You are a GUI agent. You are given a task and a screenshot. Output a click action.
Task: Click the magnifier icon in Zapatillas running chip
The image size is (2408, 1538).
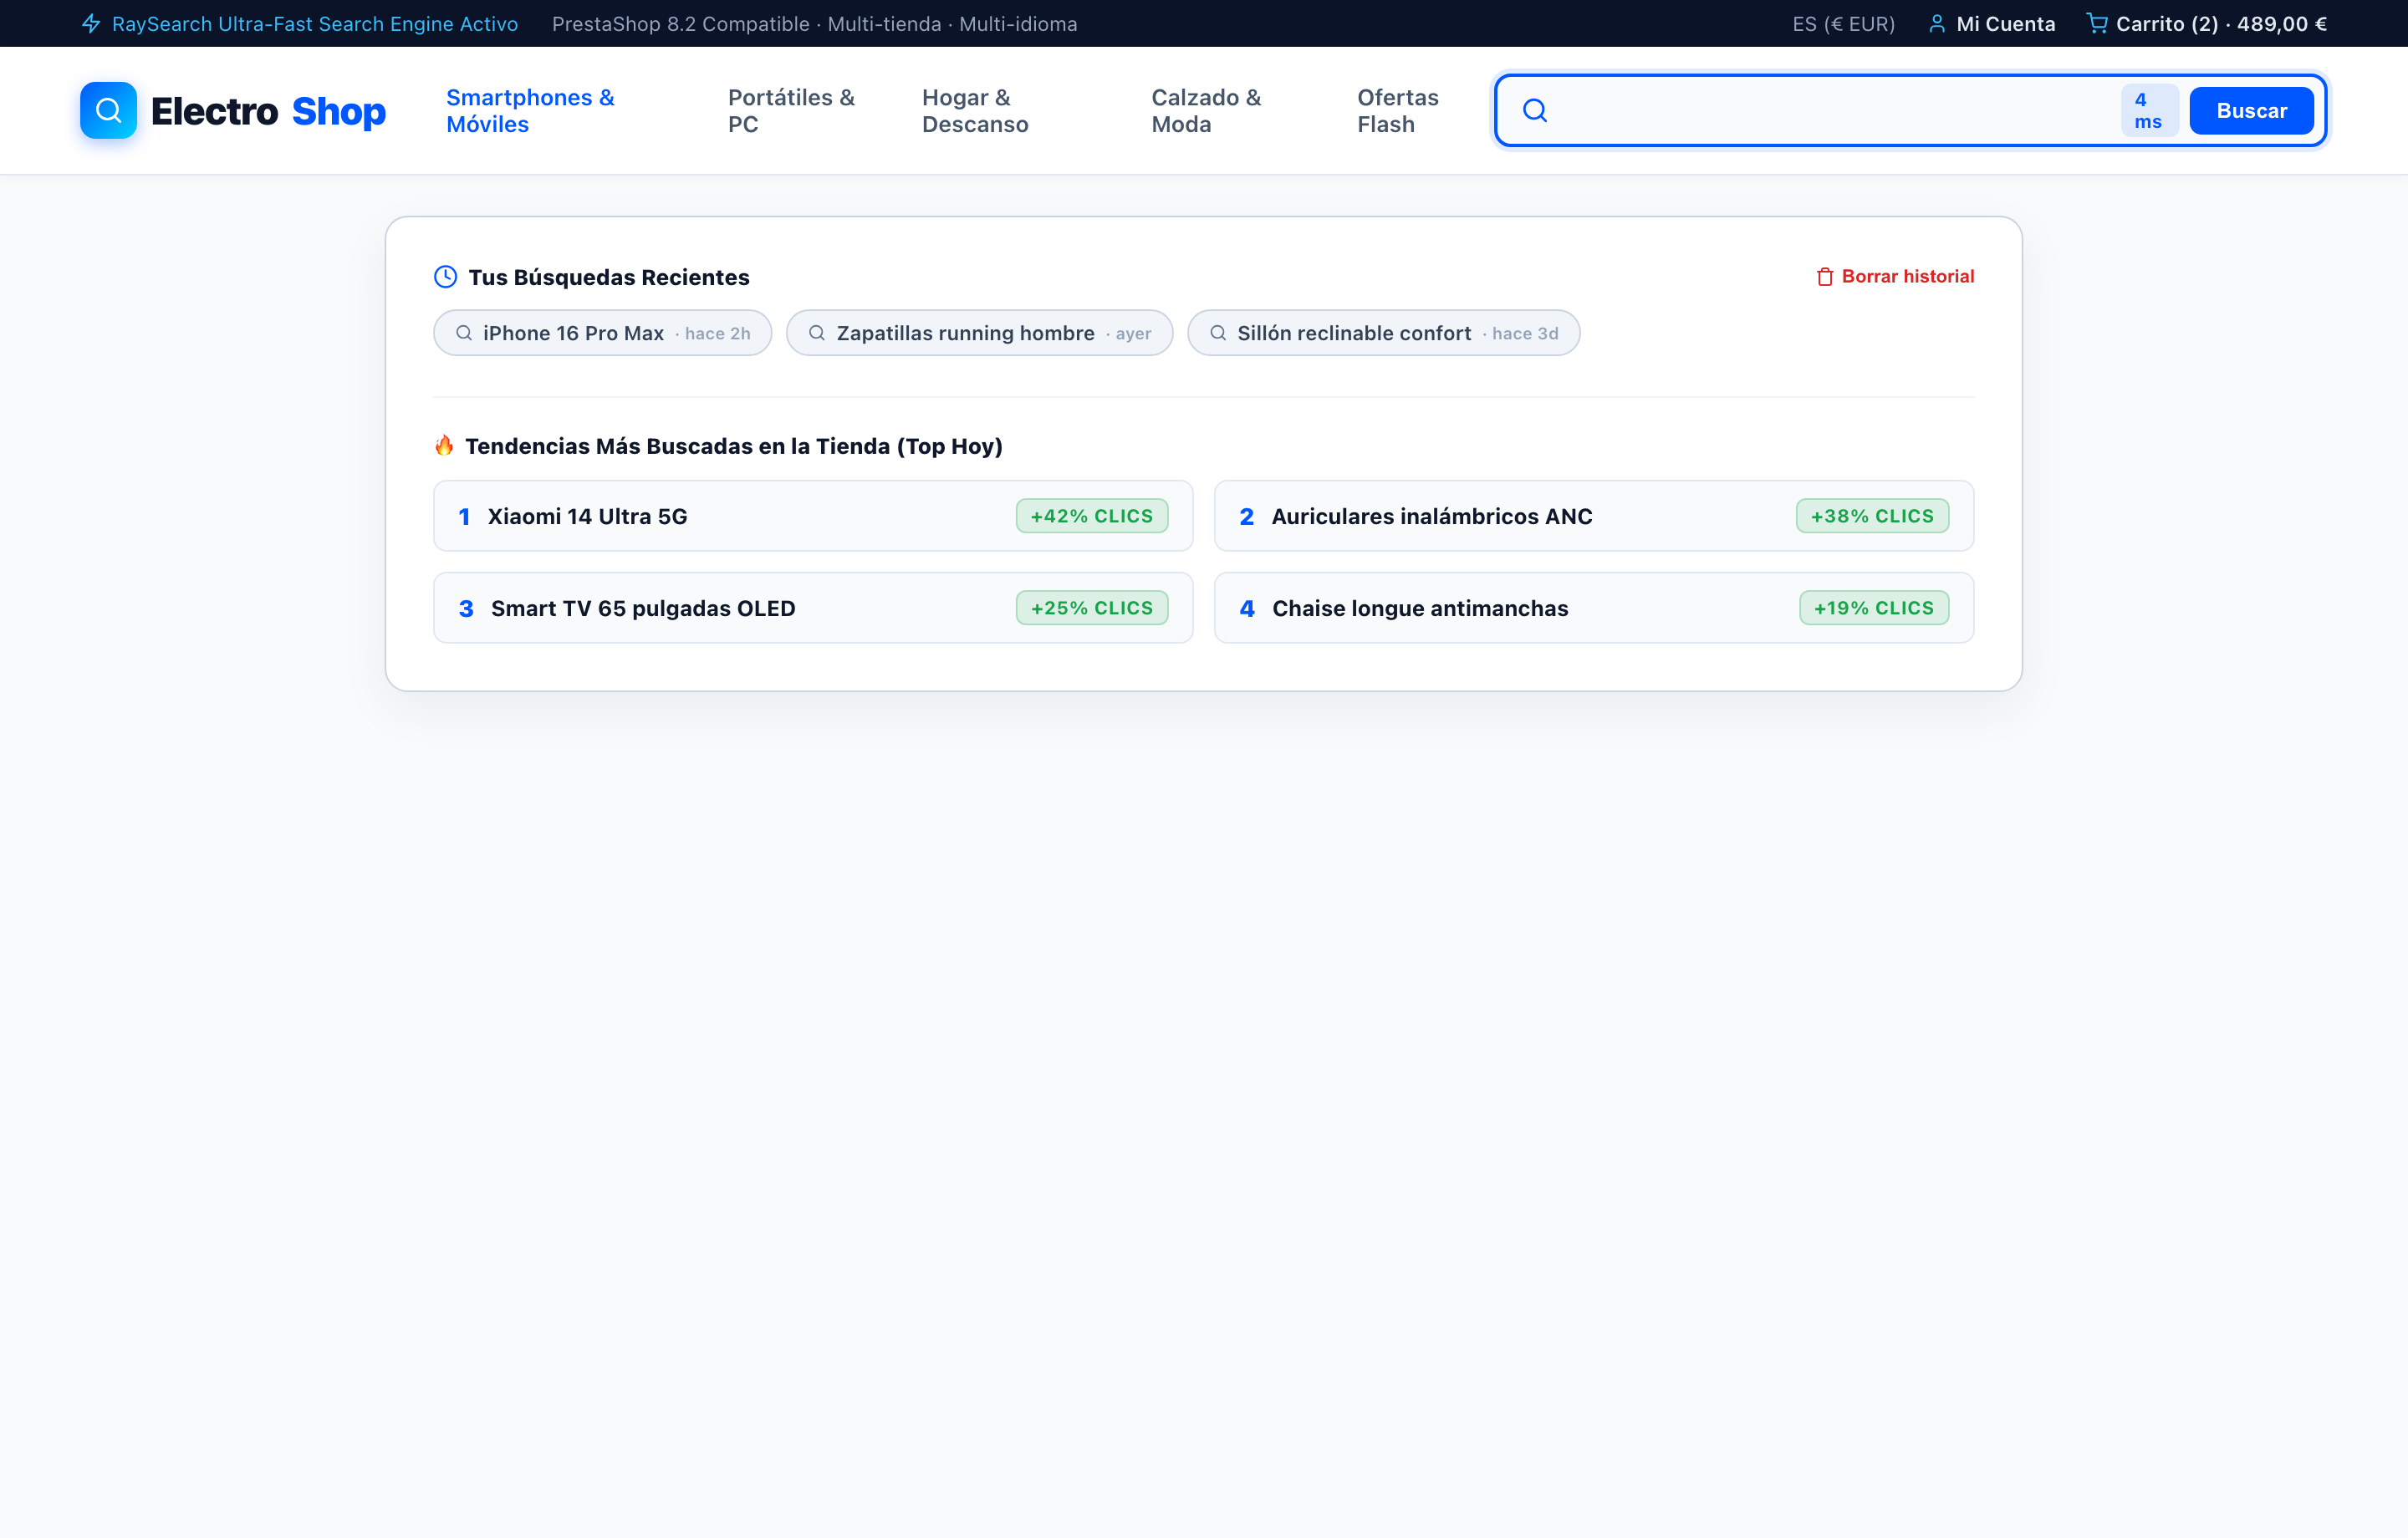point(817,333)
